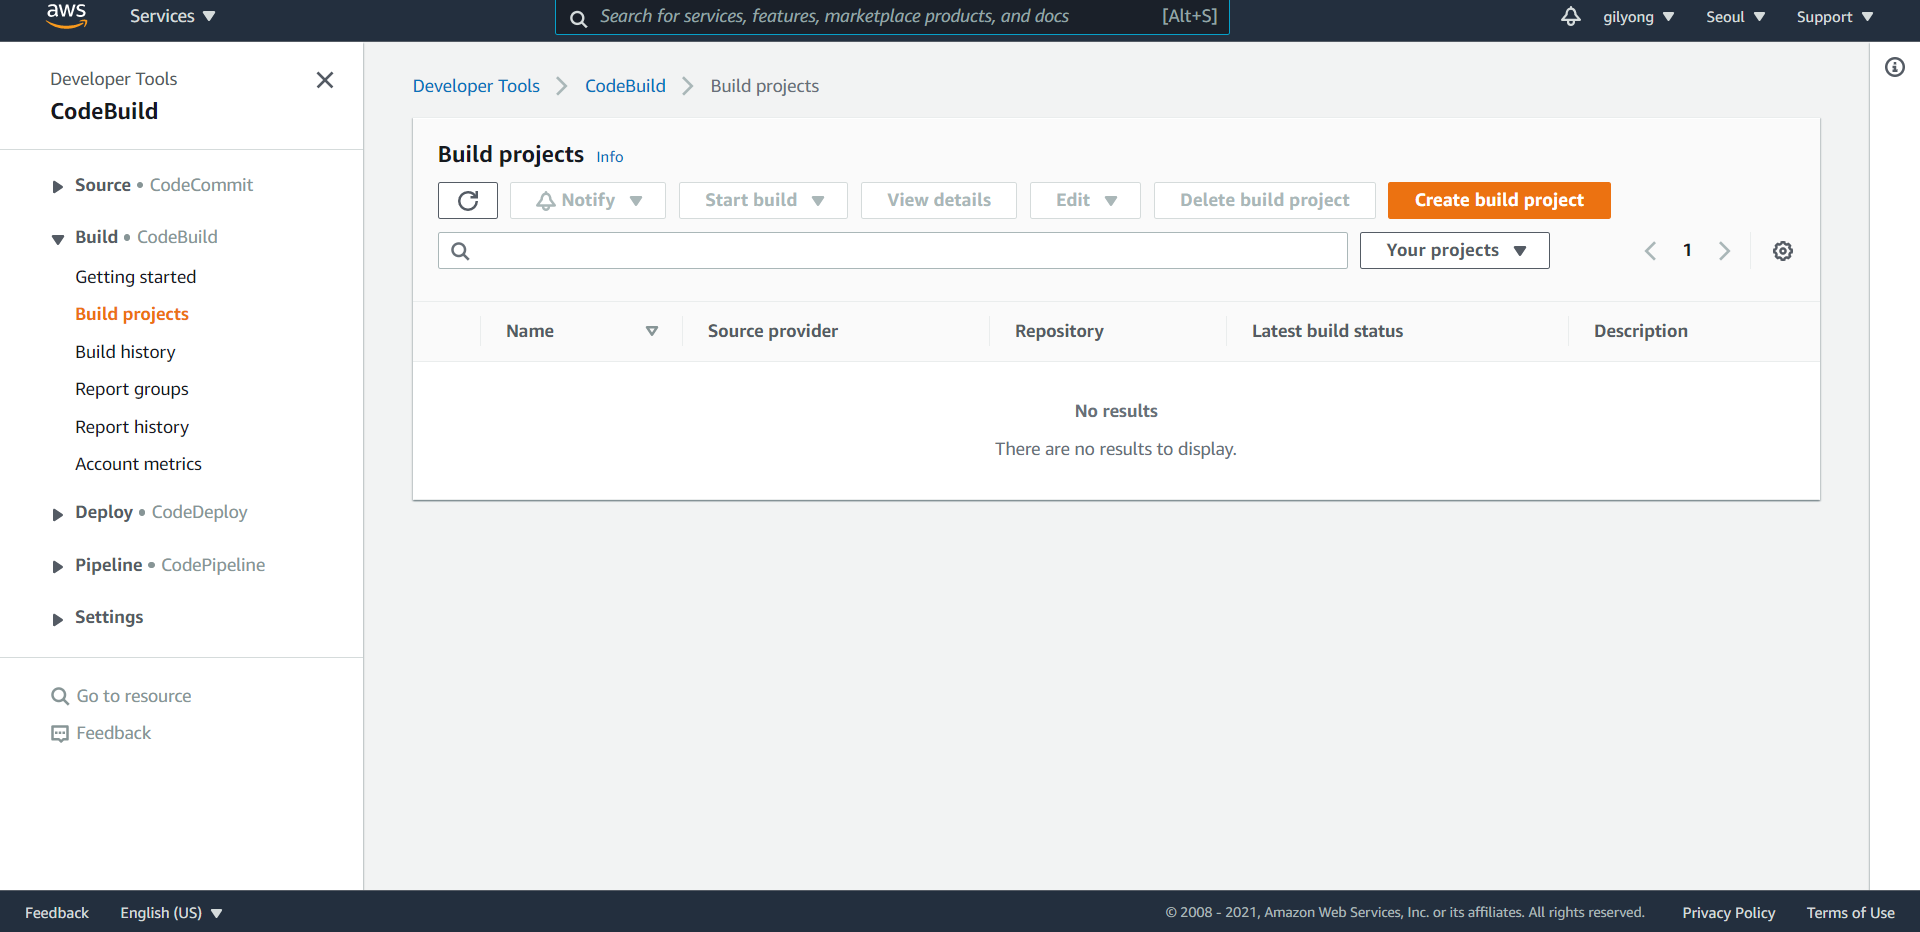Click Create build project button
The height and width of the screenshot is (932, 1920).
[1499, 200]
